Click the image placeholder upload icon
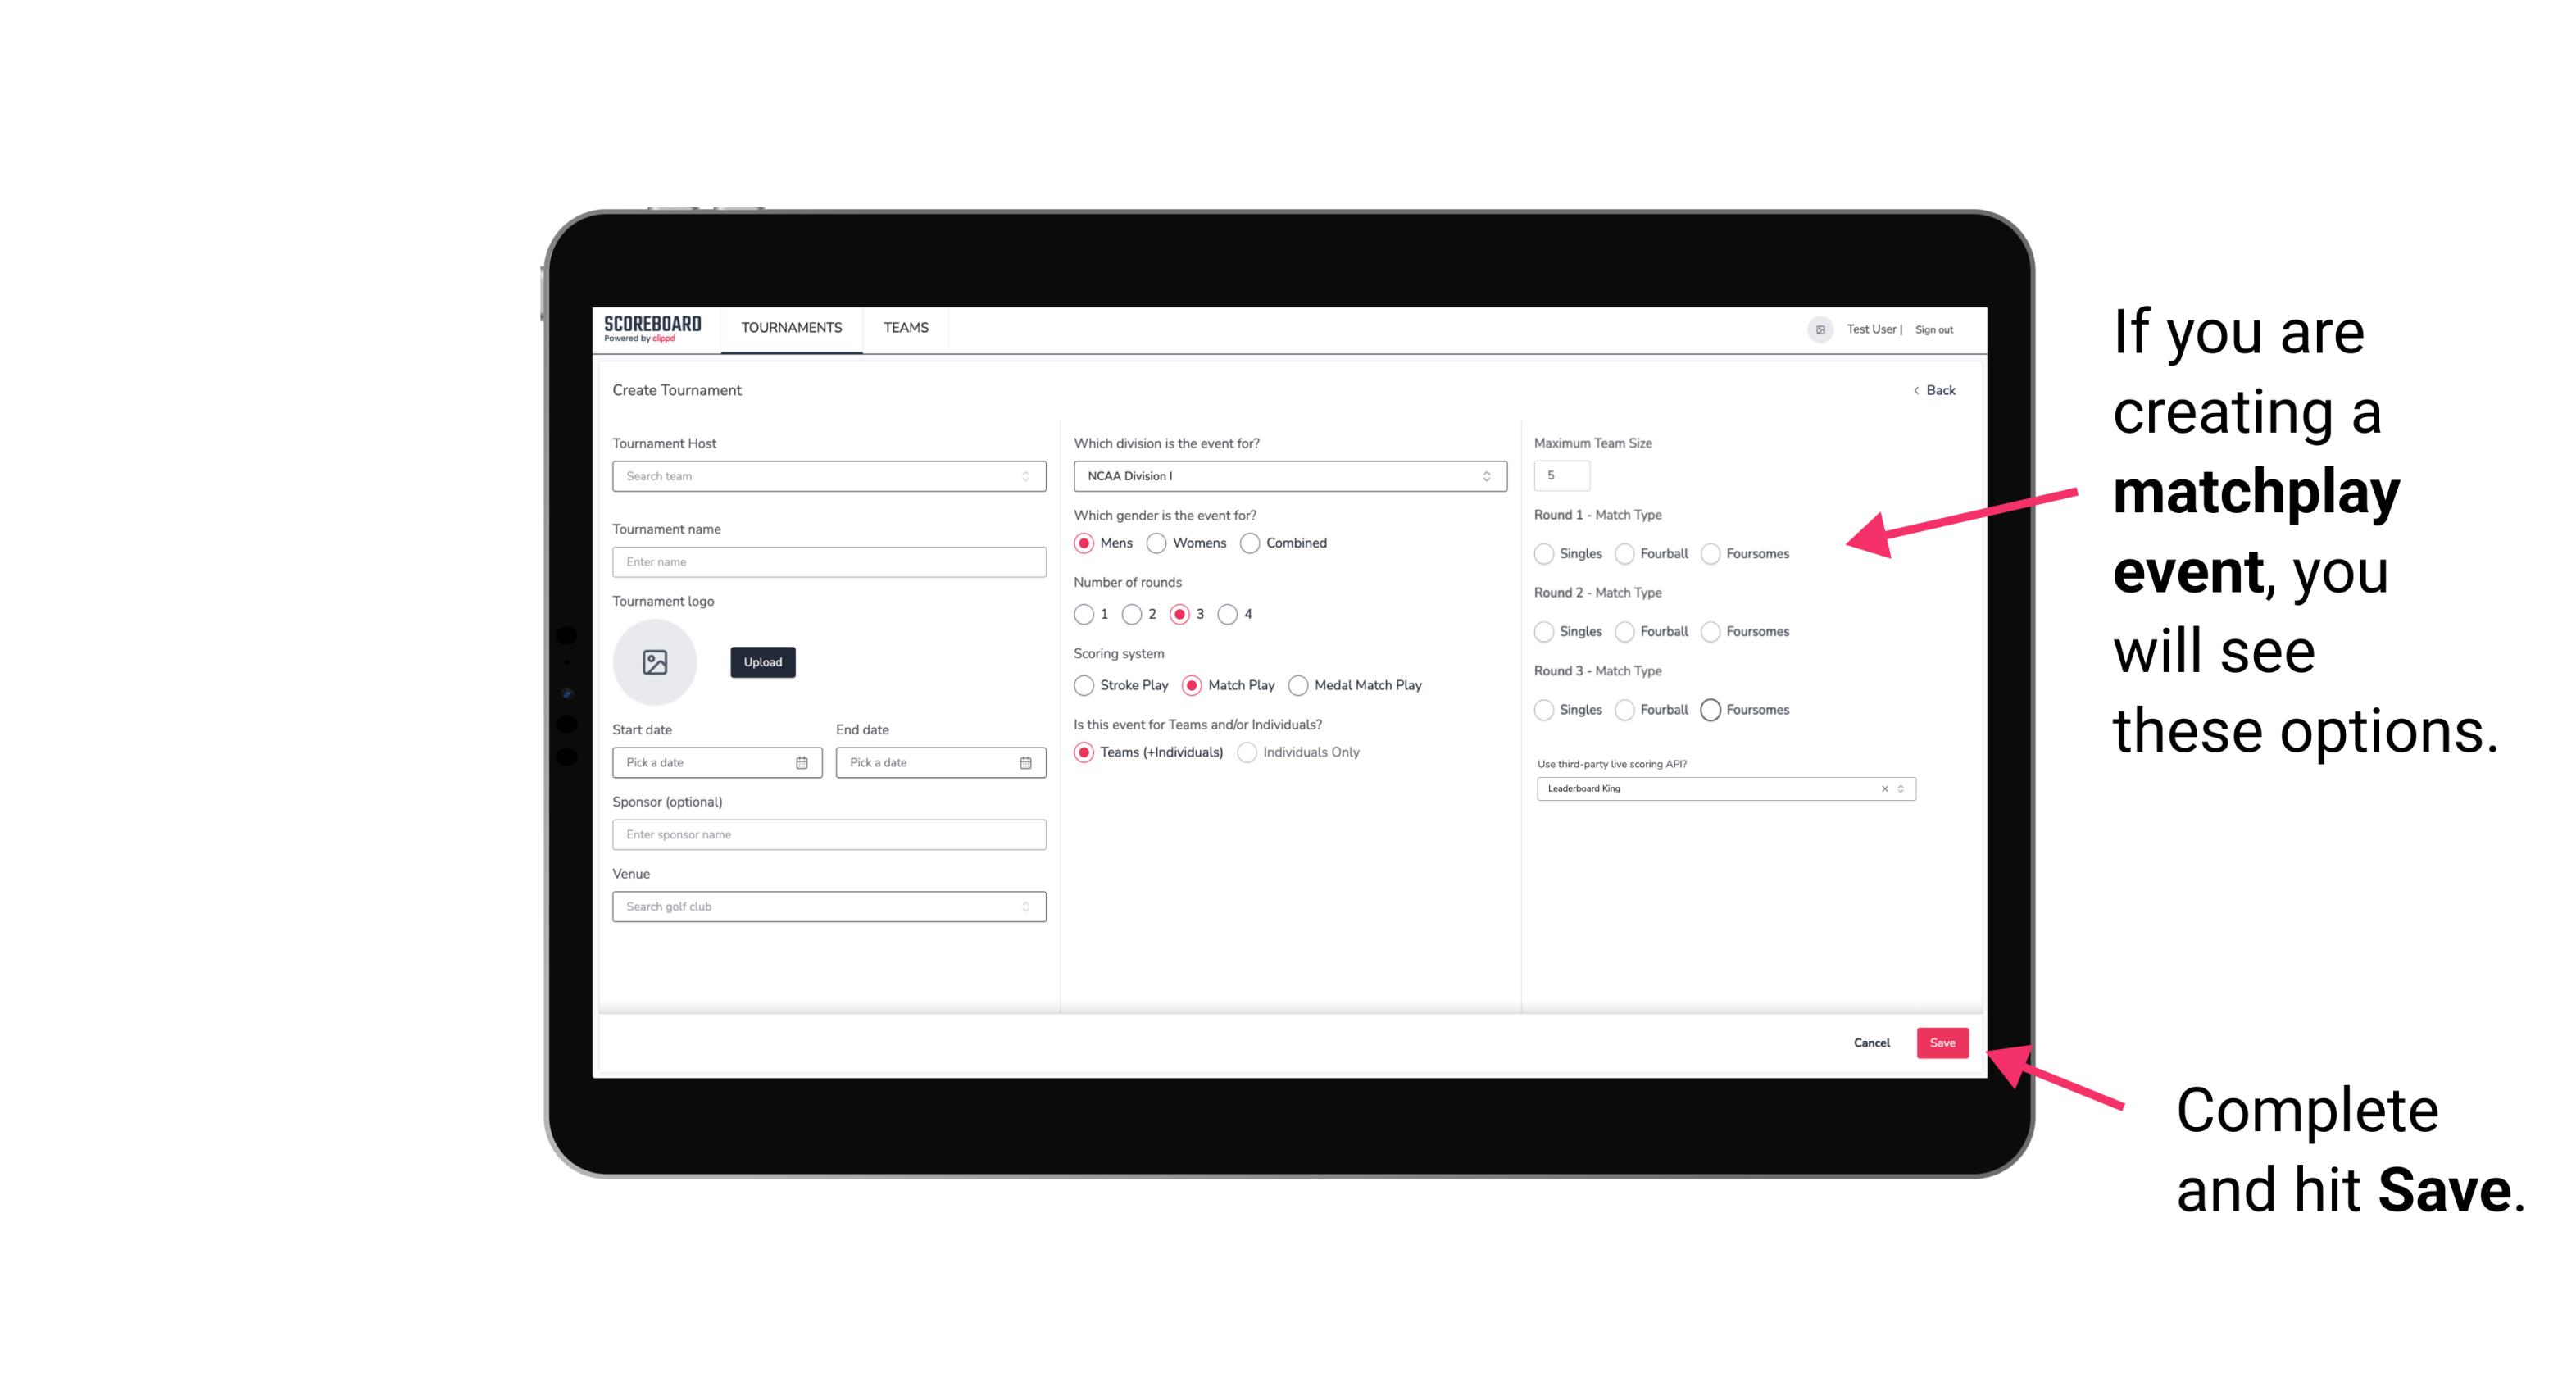2576x1386 pixels. [x=656, y=664]
